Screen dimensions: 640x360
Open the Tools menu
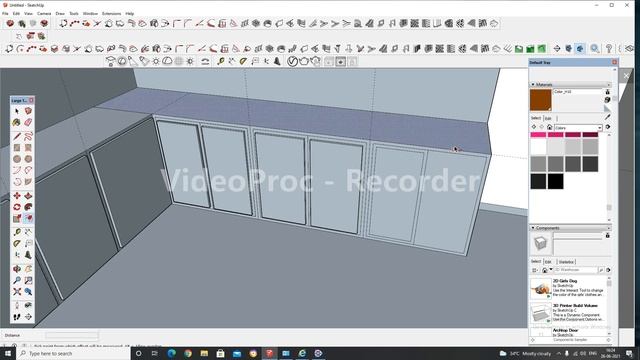(74, 13)
